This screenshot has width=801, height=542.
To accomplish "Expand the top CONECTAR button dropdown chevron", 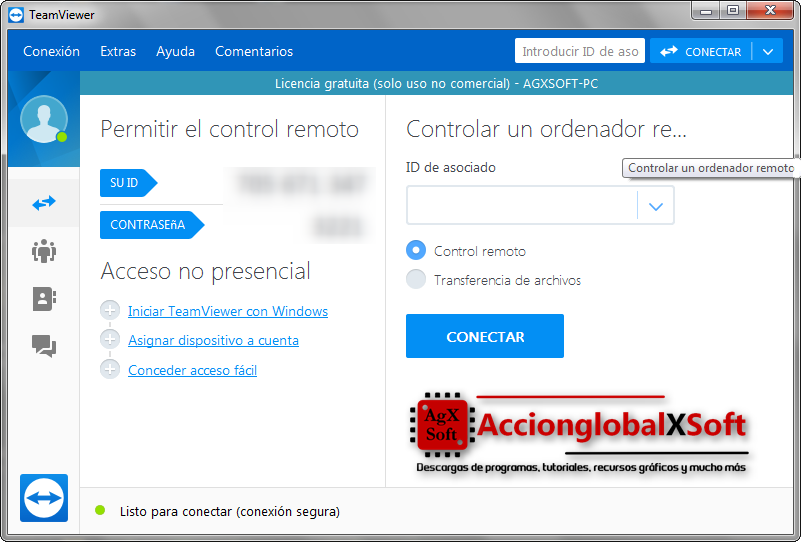I will 768,52.
